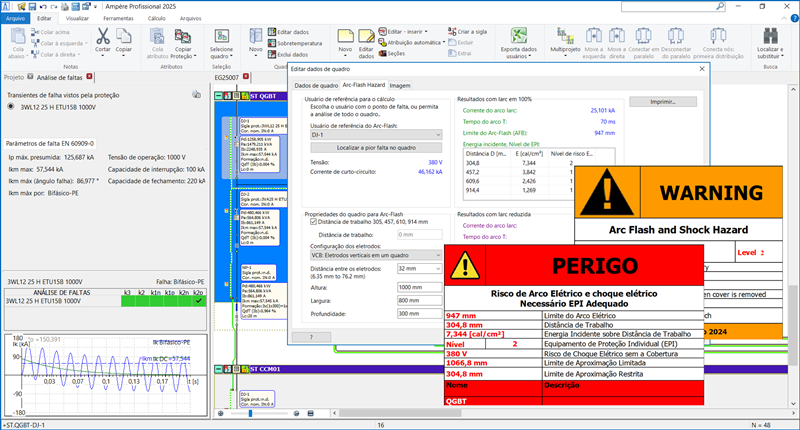Expand the quick access toolbar customize arrow
This screenshot has height=430, width=800.
95,7
